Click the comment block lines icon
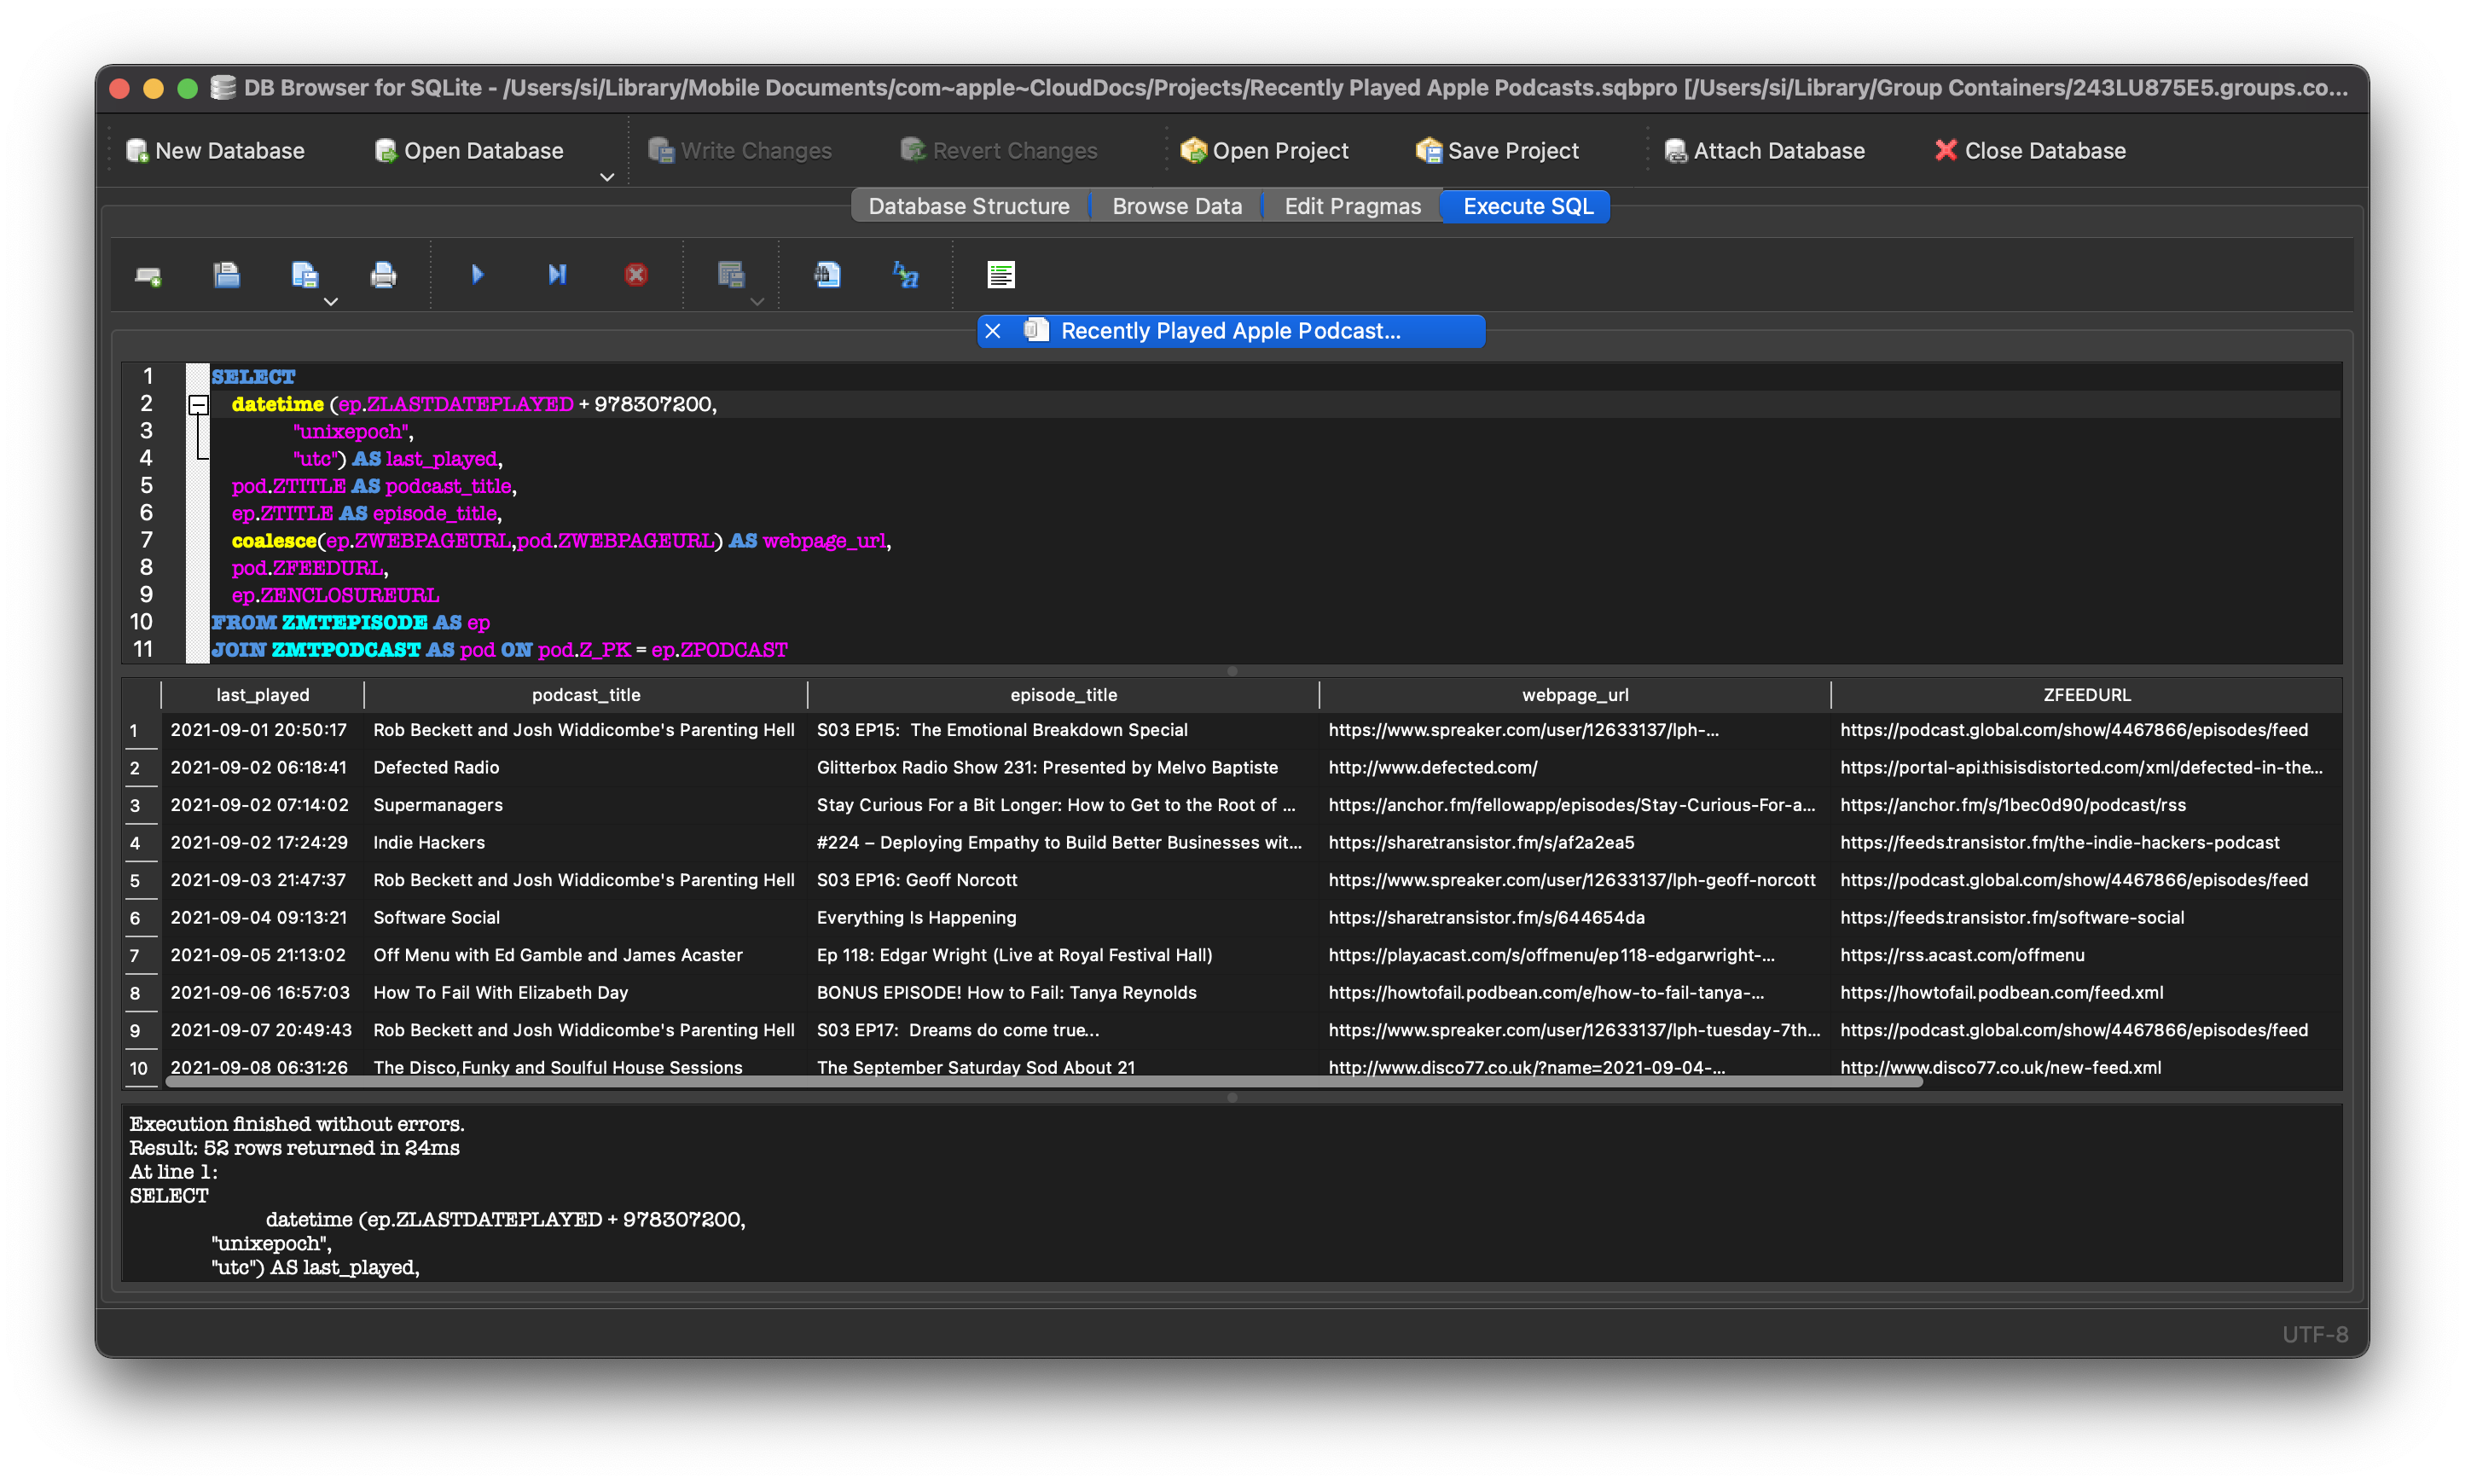The height and width of the screenshot is (1484, 2465). (x=1001, y=275)
